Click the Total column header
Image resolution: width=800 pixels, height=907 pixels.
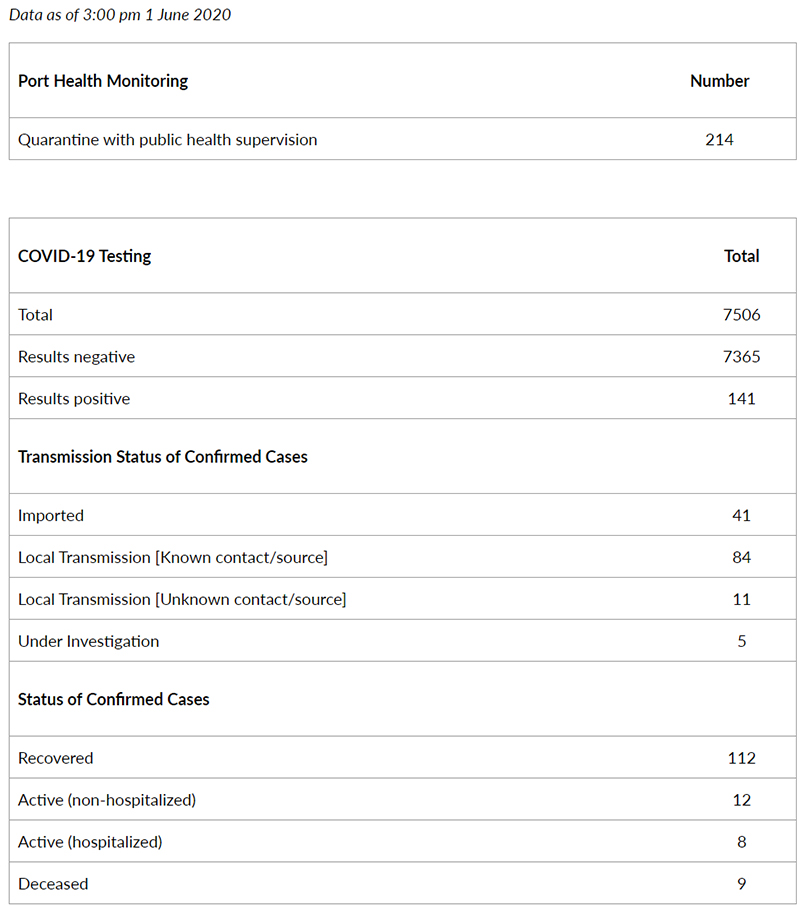click(742, 256)
